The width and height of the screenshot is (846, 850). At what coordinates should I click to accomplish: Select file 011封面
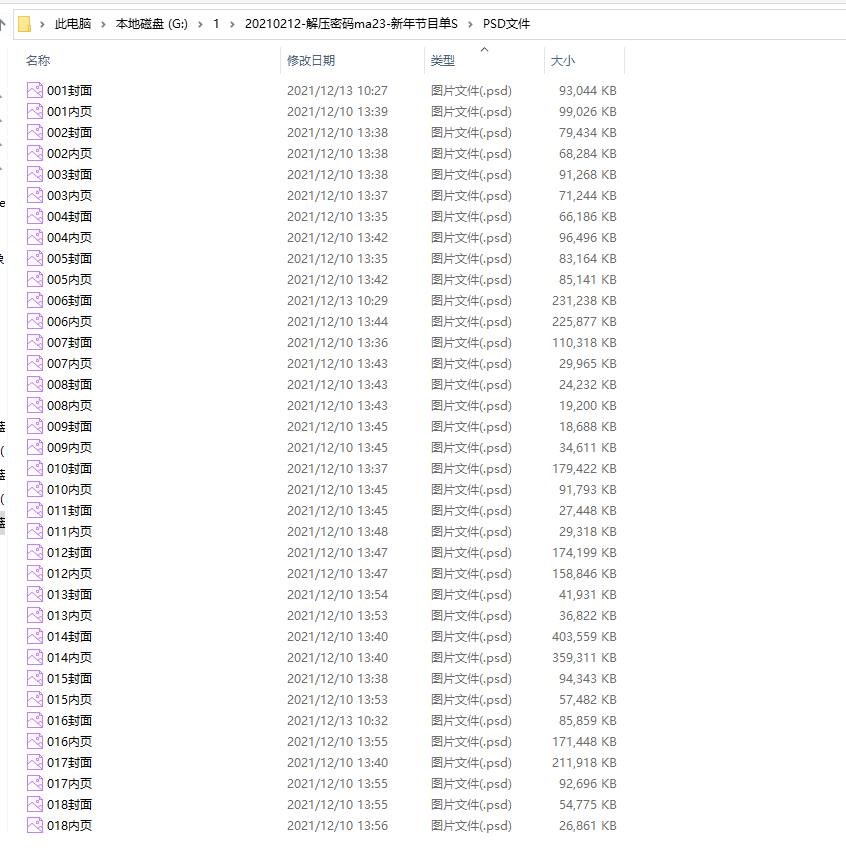69,511
